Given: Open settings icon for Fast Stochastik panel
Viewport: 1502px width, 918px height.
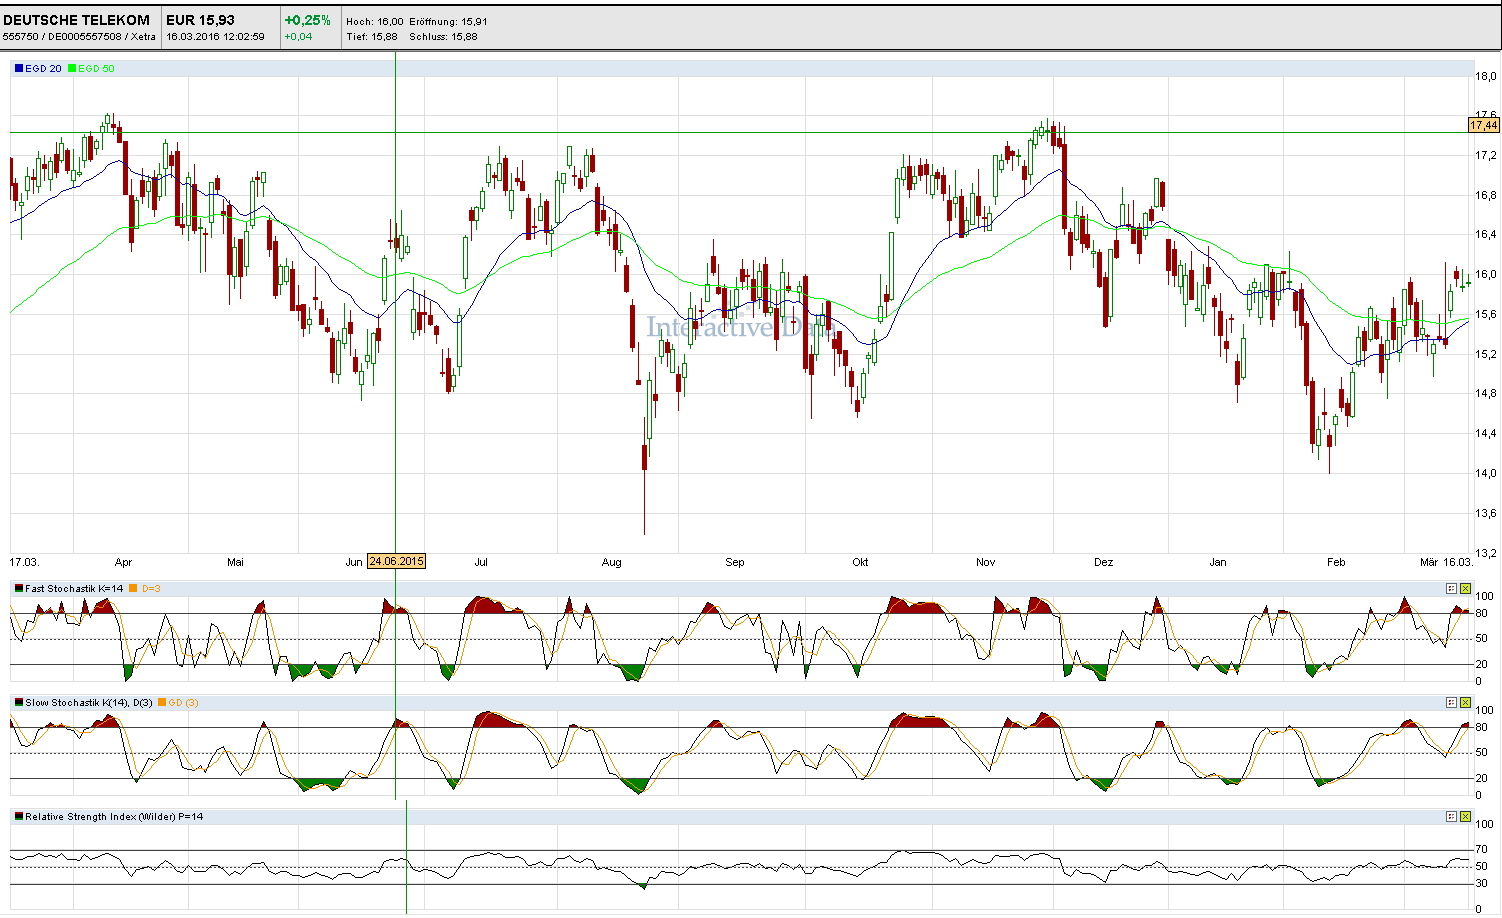Looking at the screenshot, I should pyautogui.click(x=1451, y=589).
